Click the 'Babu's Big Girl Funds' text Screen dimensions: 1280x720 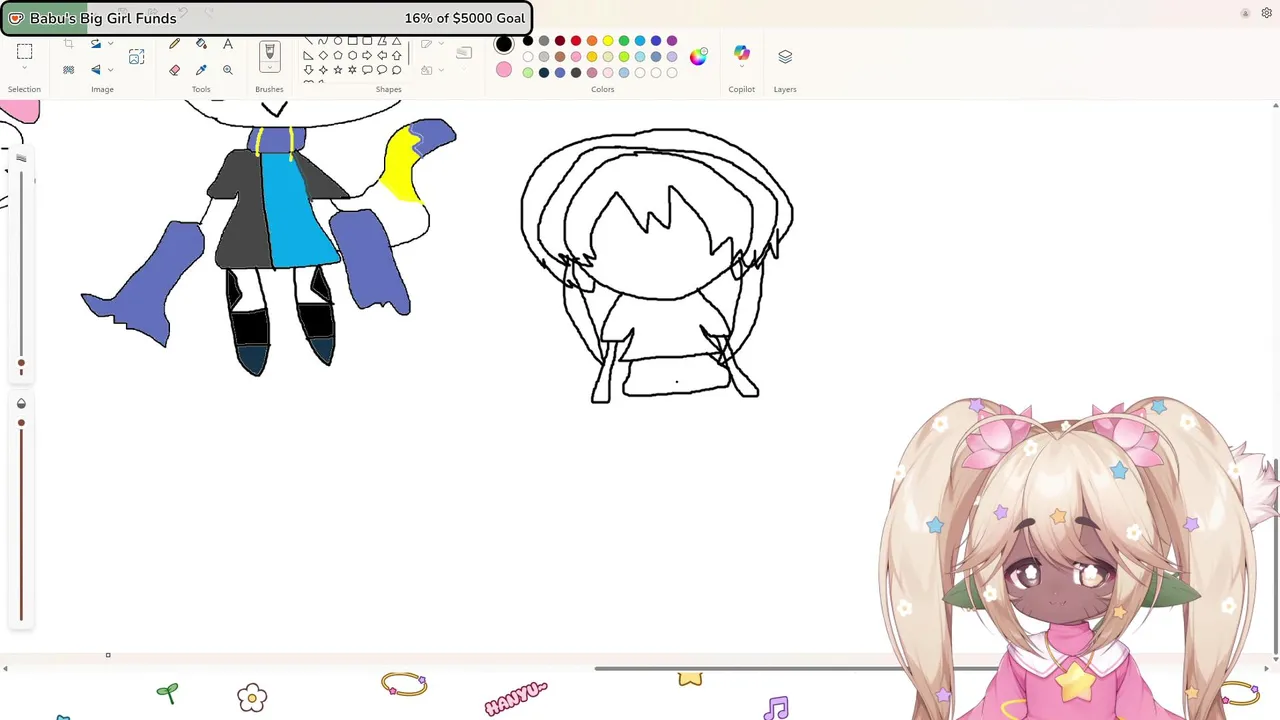point(103,18)
